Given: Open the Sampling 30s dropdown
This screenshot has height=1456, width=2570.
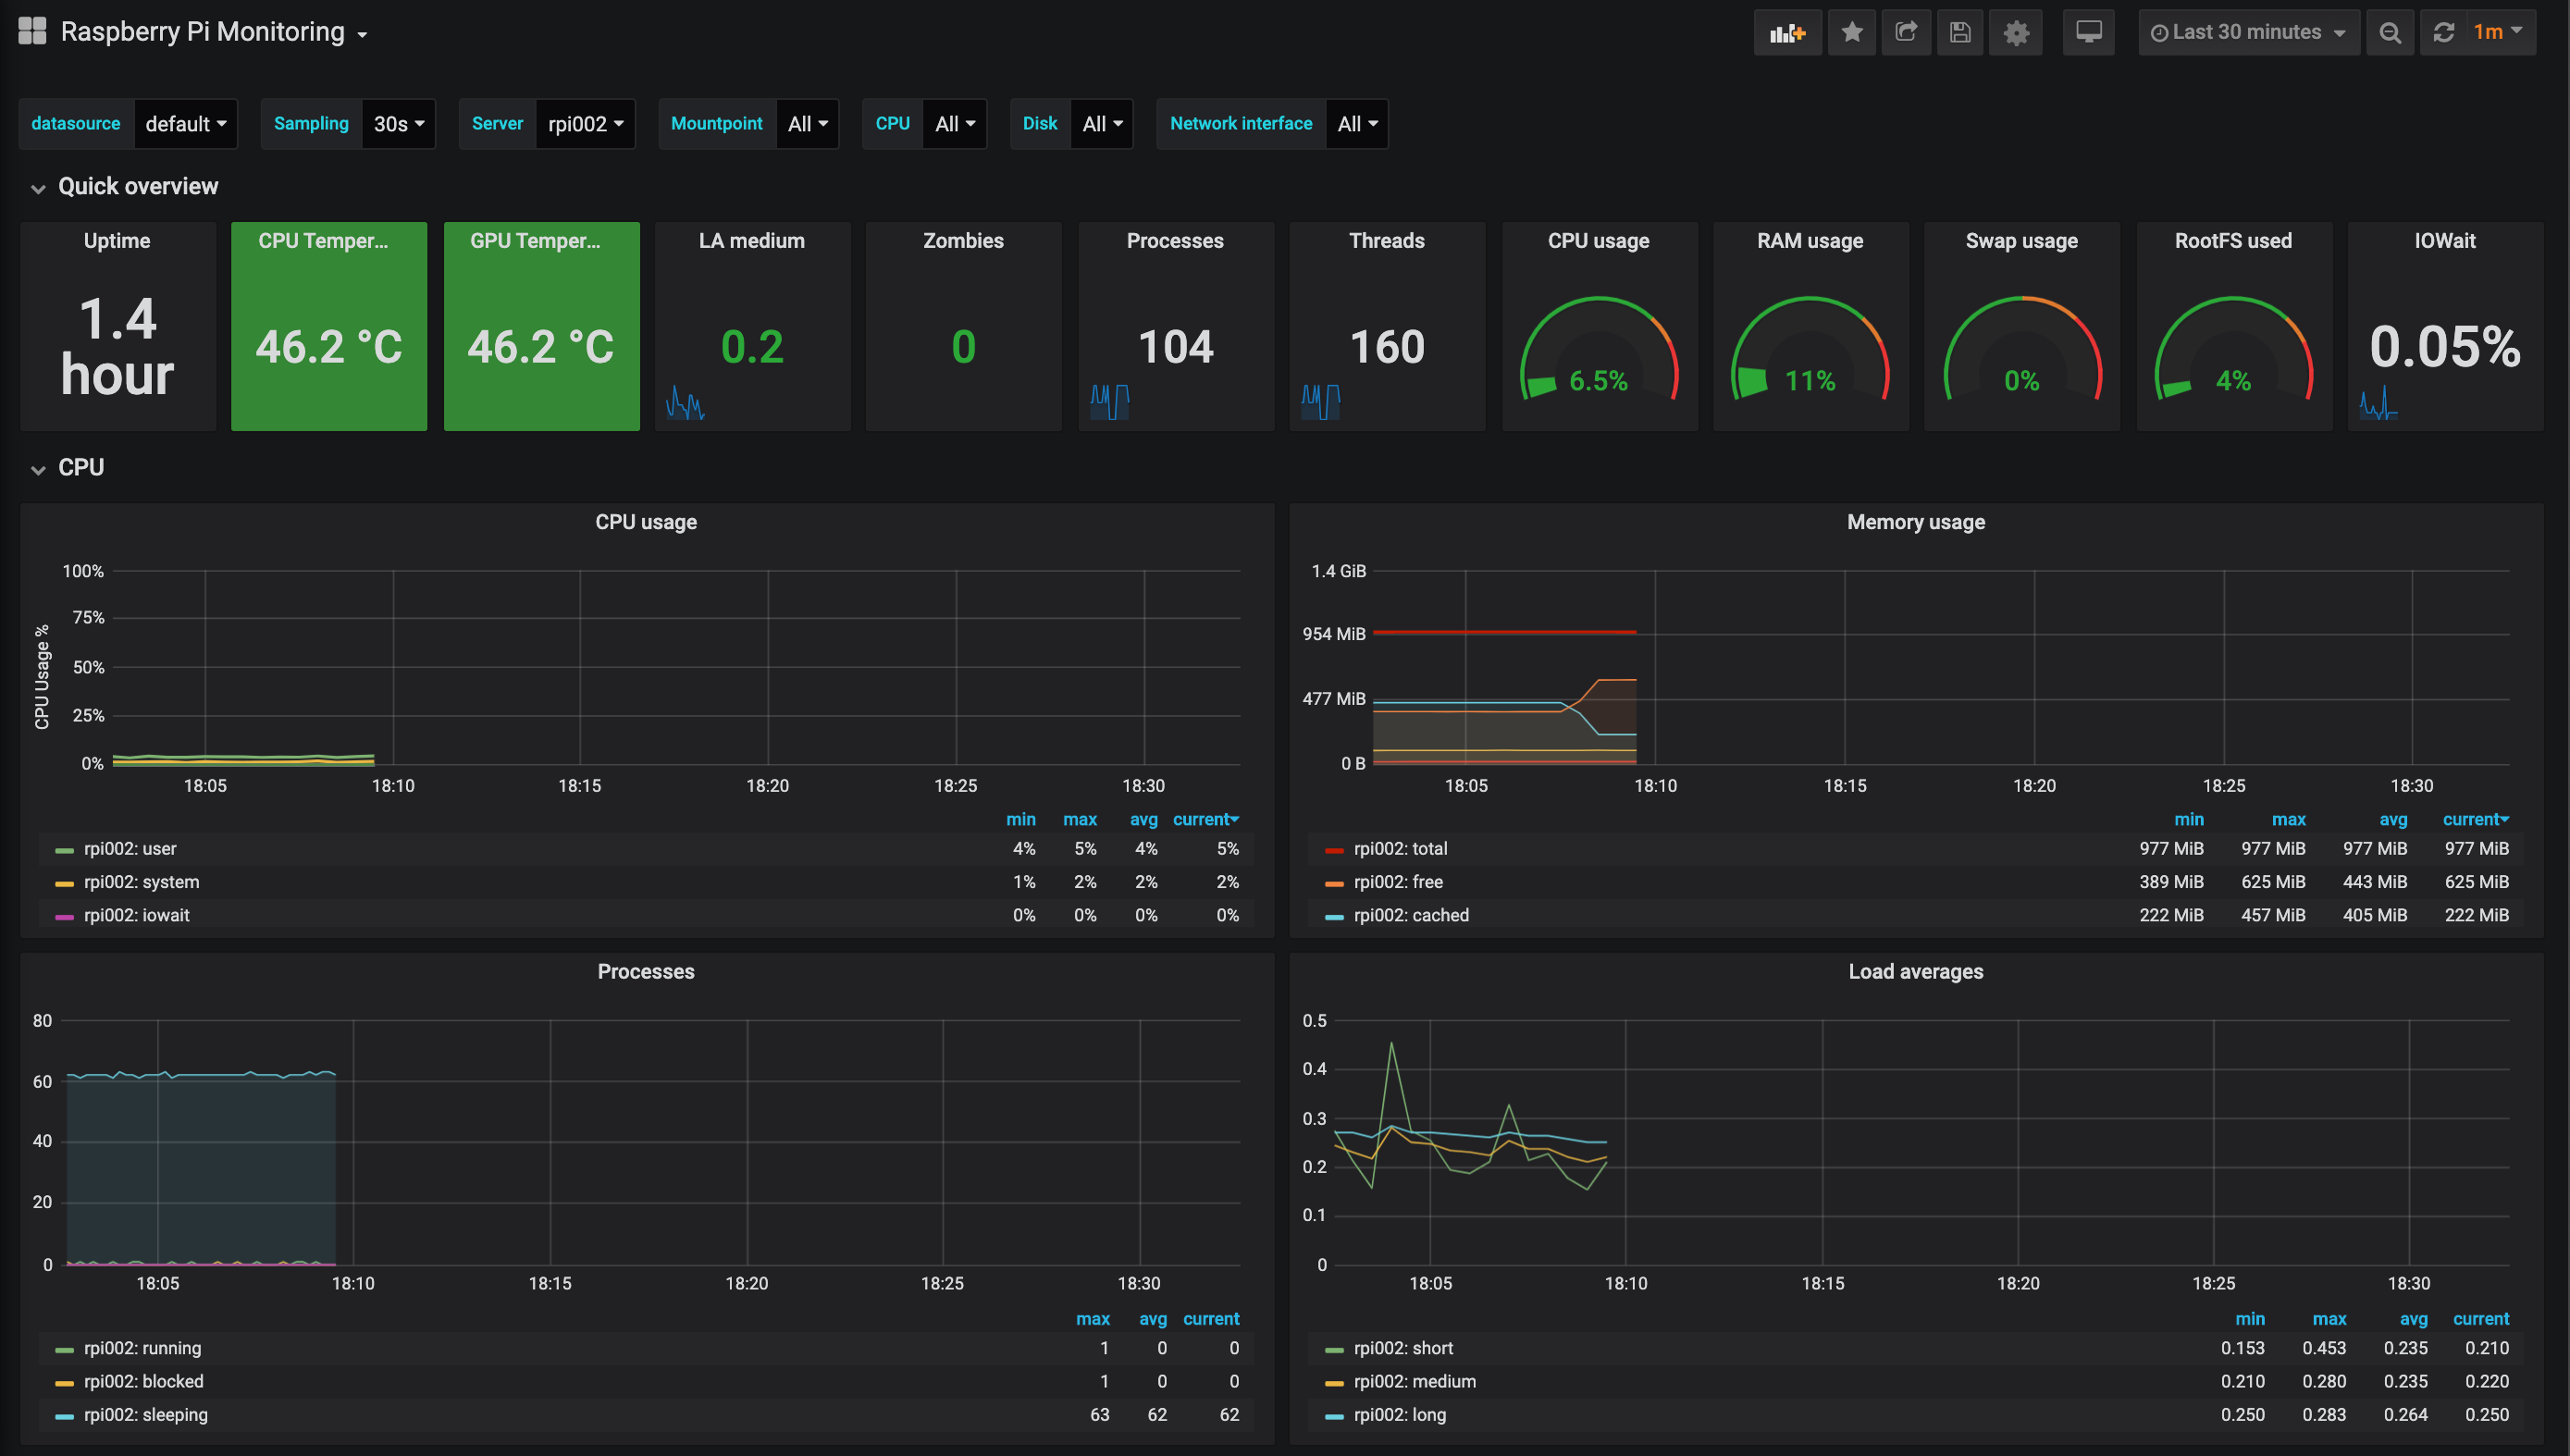Looking at the screenshot, I should [x=398, y=124].
